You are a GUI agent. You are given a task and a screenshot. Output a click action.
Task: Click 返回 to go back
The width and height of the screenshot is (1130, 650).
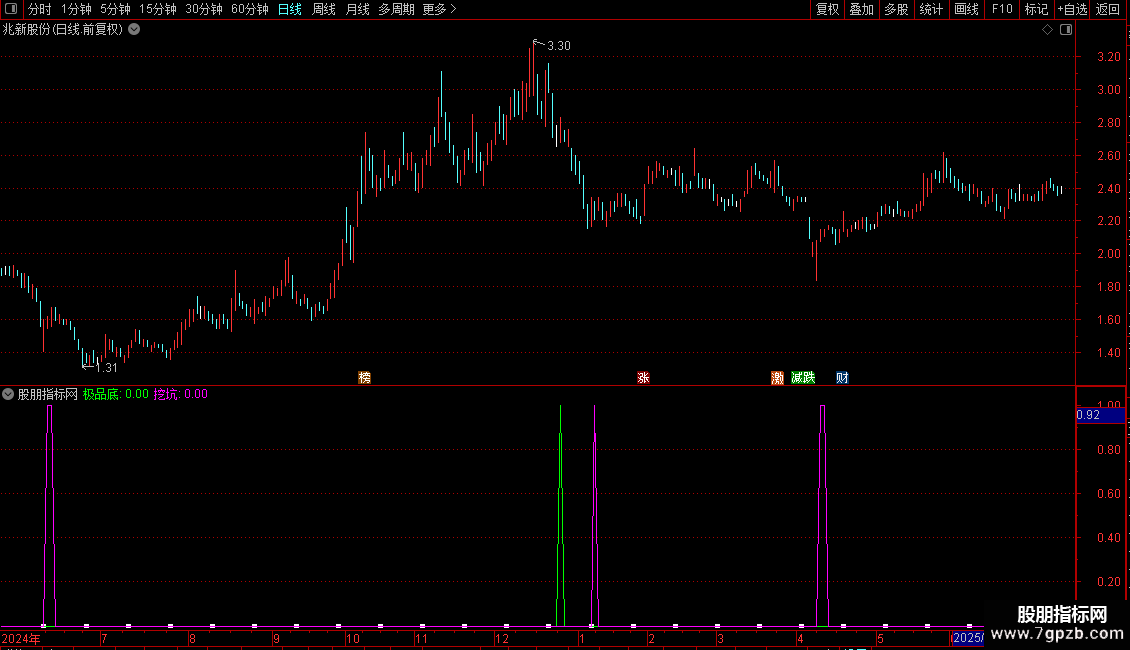tap(1108, 9)
